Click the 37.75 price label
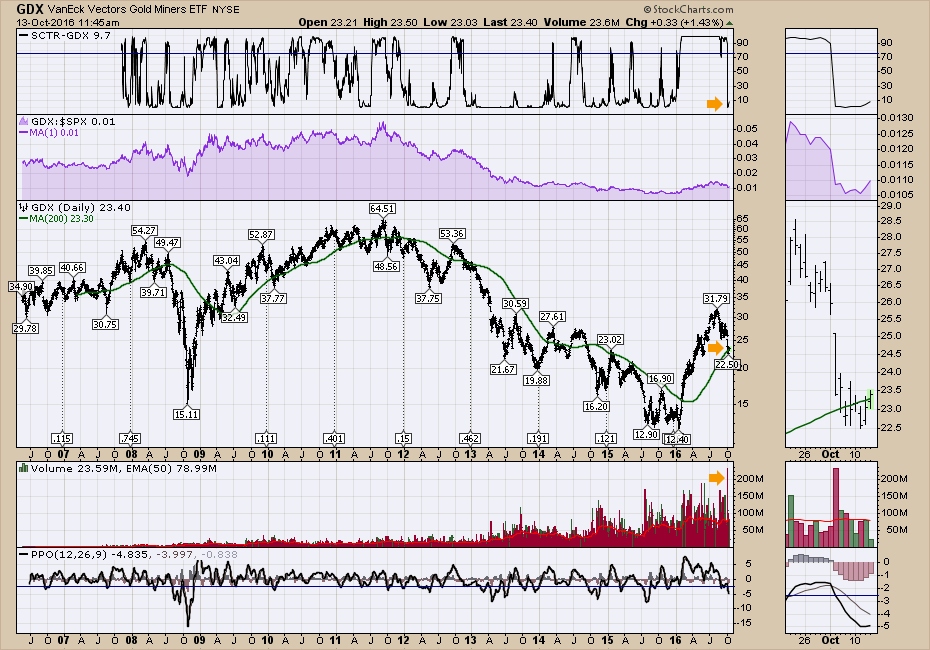Image resolution: width=930 pixels, height=650 pixels. [x=428, y=298]
